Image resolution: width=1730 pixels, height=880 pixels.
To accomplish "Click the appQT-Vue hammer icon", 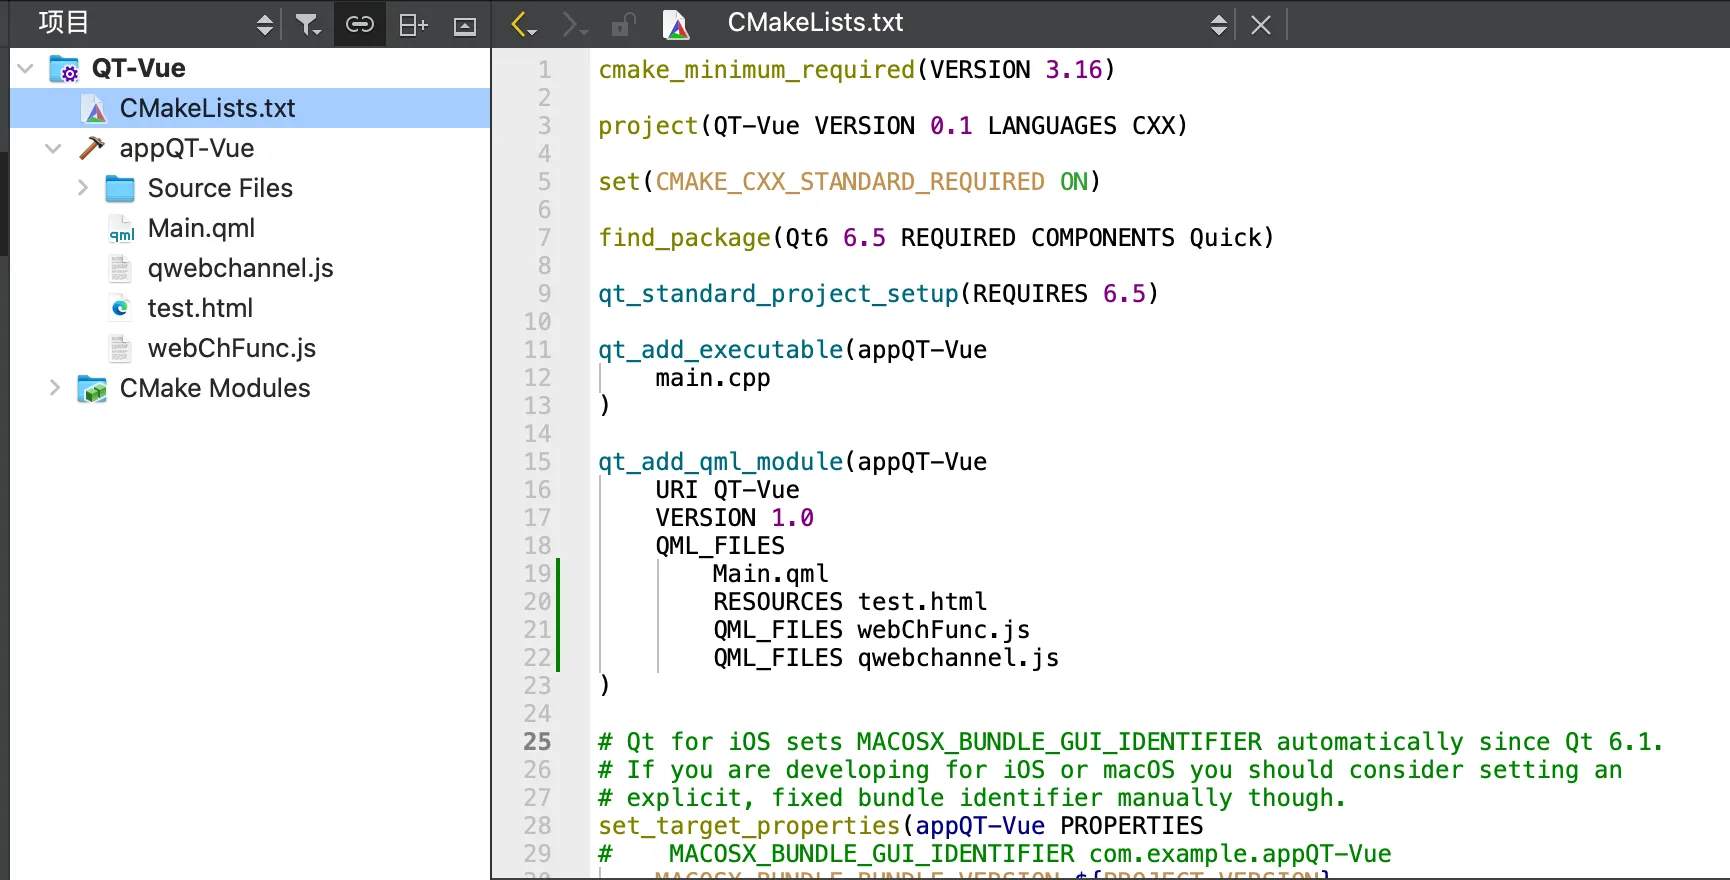I will pos(92,148).
